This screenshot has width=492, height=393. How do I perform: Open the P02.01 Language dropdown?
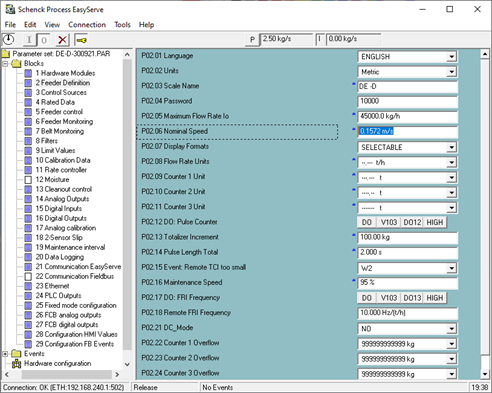(x=451, y=57)
